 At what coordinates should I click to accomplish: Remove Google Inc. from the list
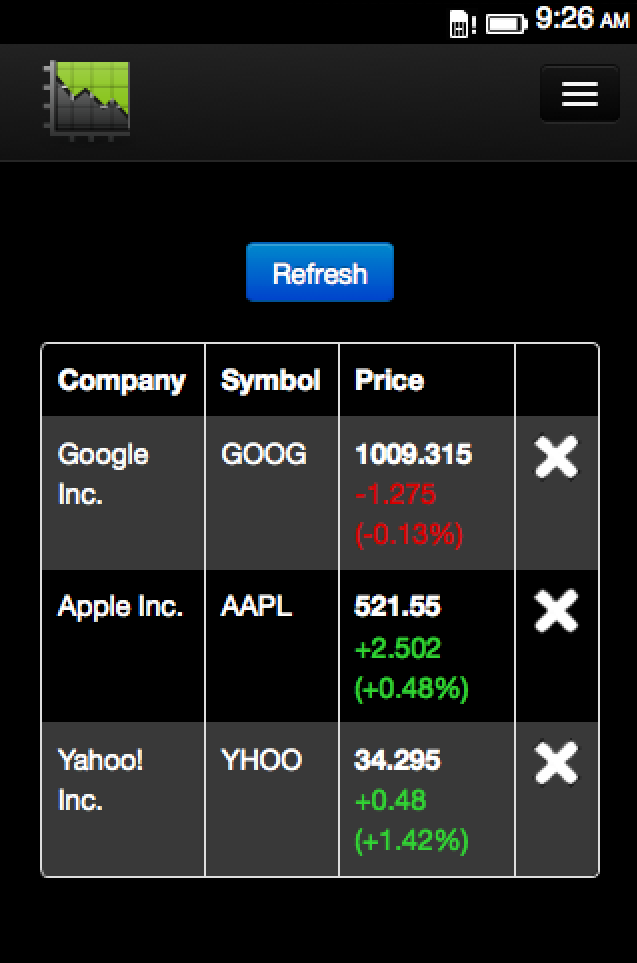pyautogui.click(x=556, y=458)
